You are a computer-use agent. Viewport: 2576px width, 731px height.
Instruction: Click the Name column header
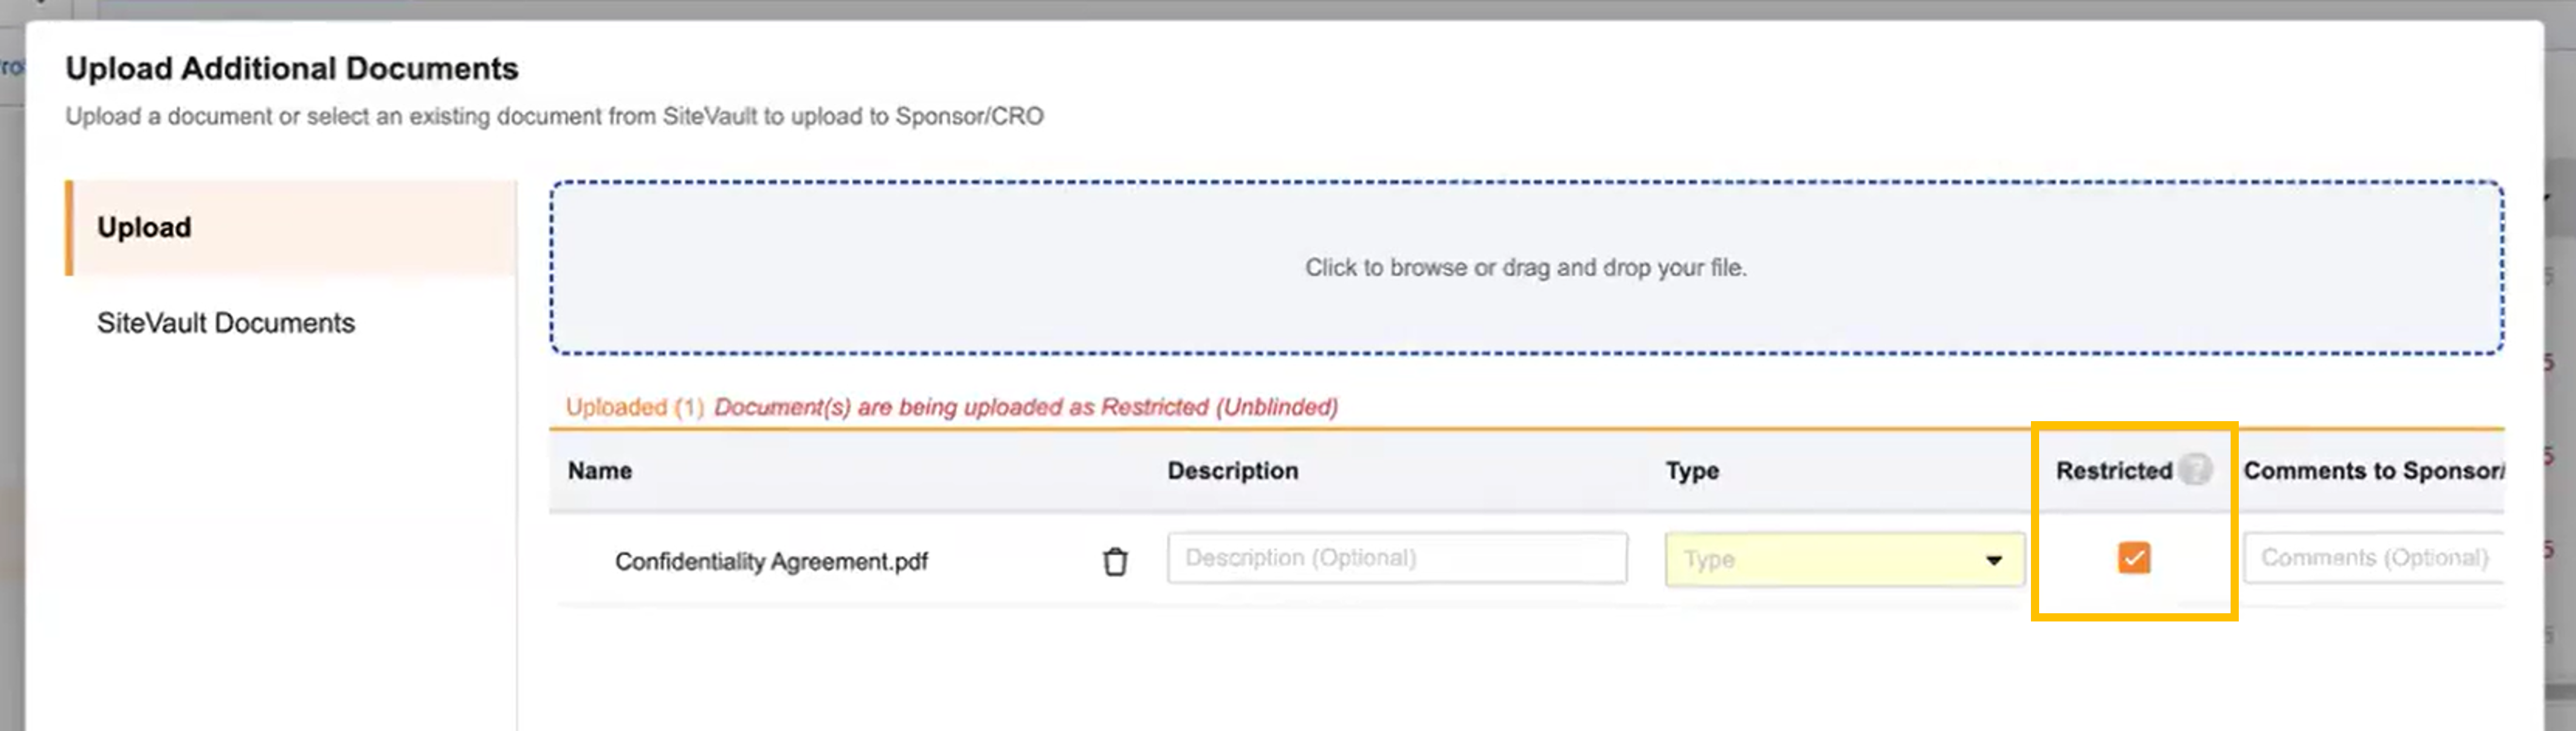point(600,471)
